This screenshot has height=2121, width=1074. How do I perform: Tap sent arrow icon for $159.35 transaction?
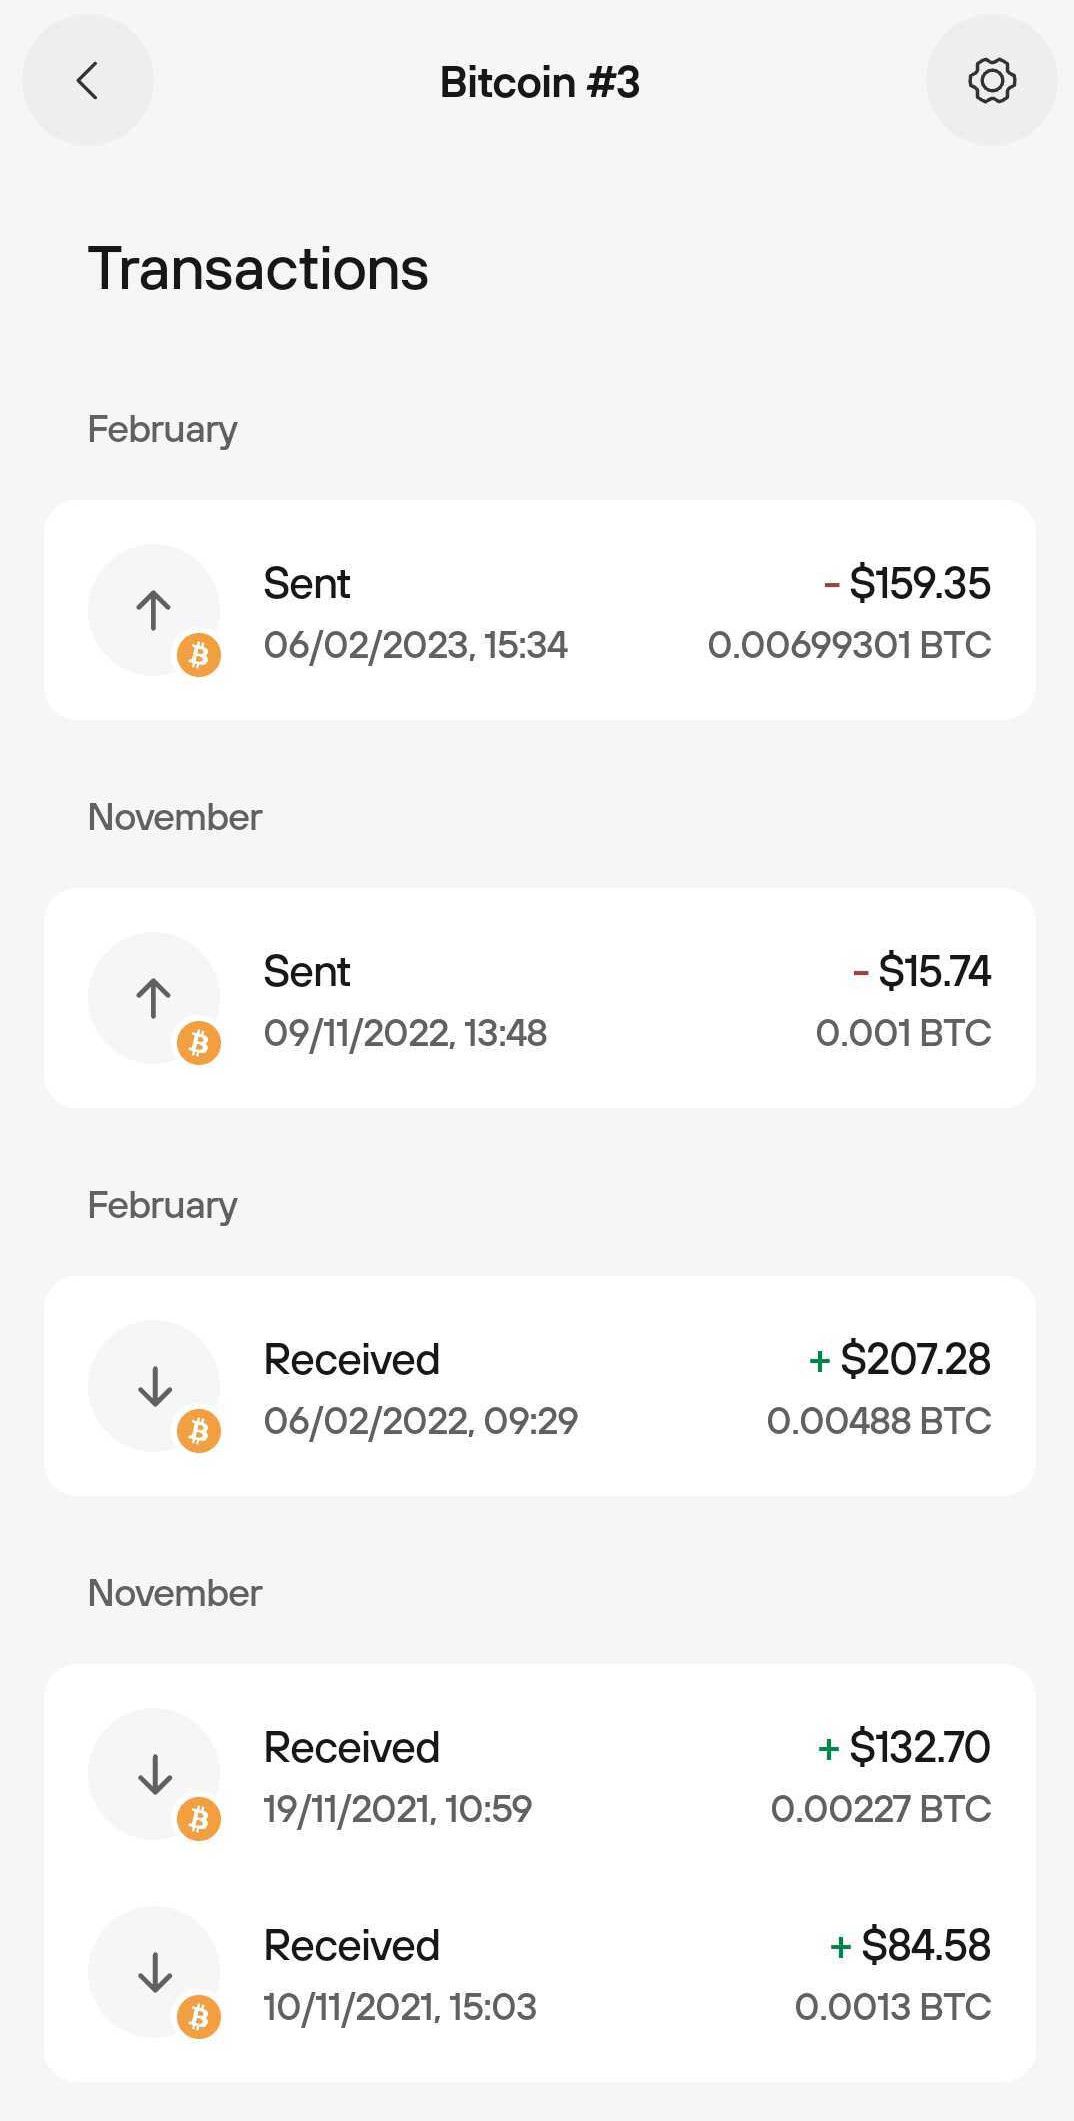tap(153, 609)
